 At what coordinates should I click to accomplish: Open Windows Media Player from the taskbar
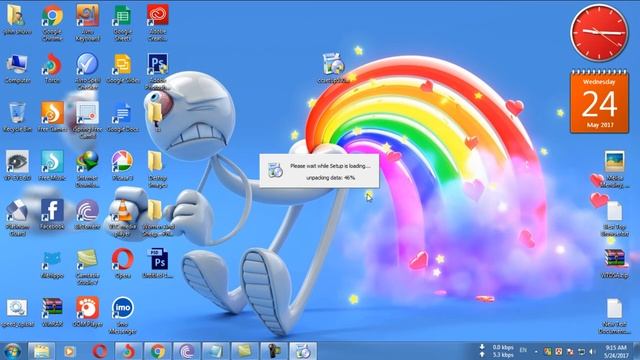pyautogui.click(x=70, y=351)
